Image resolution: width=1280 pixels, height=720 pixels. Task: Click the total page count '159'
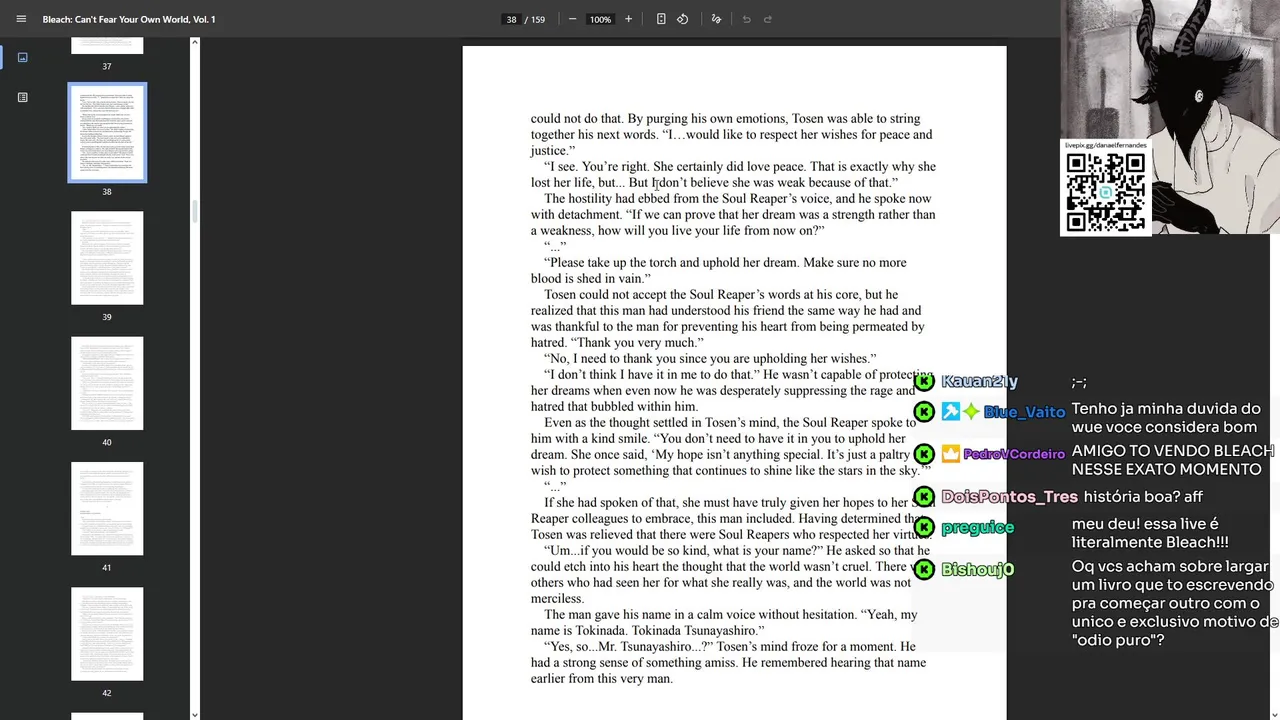[538, 19]
